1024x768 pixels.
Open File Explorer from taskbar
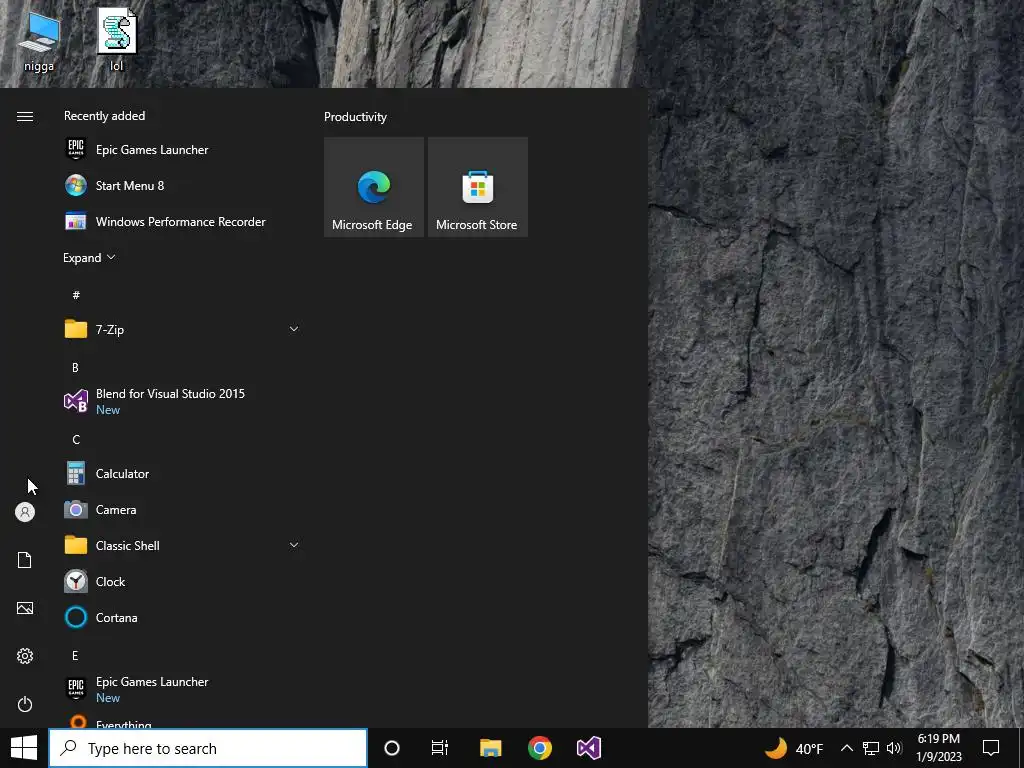point(490,748)
